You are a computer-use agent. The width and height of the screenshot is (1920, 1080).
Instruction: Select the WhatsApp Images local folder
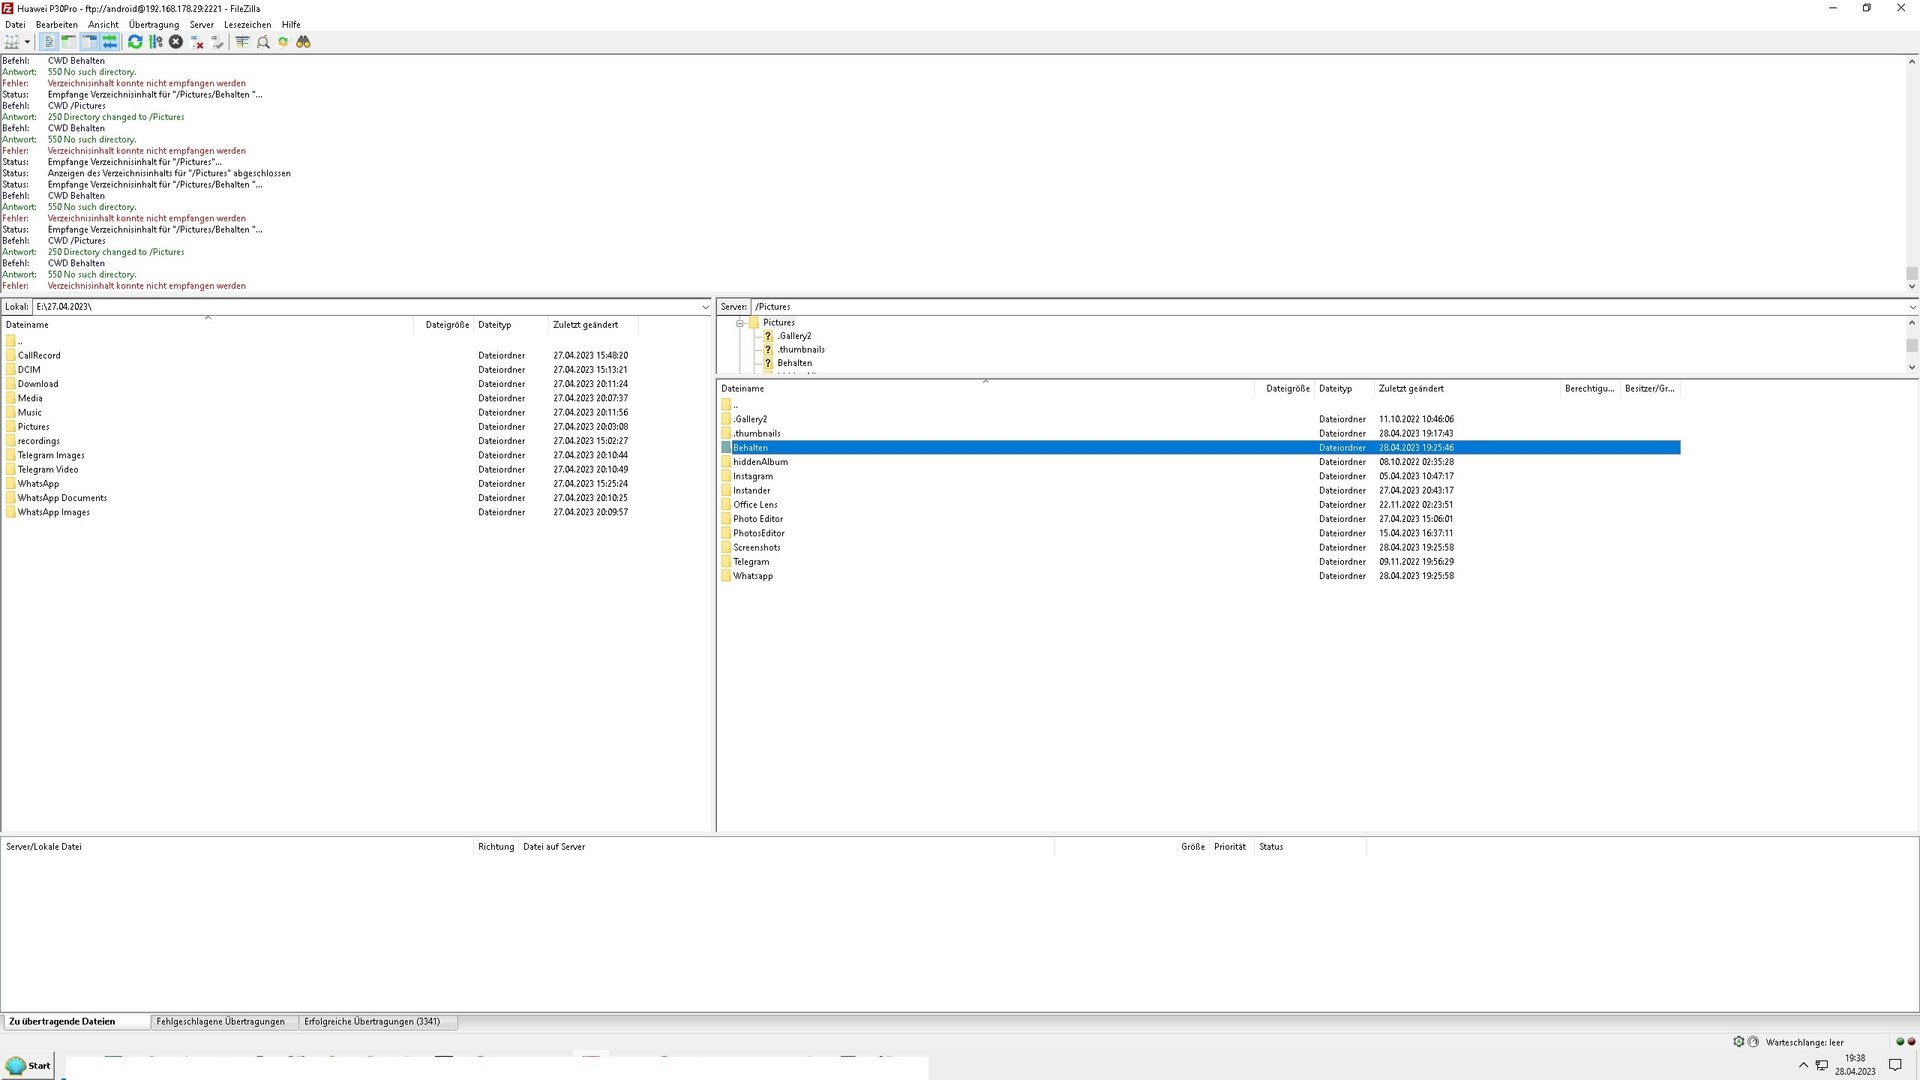pyautogui.click(x=53, y=512)
